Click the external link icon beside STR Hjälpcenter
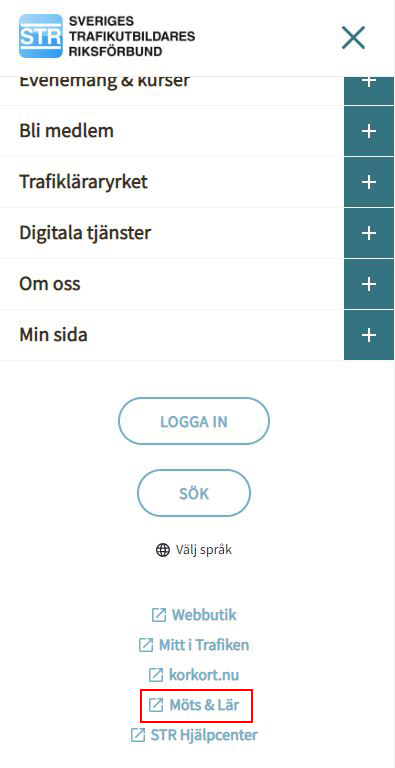This screenshot has height=768, width=395. (x=138, y=735)
